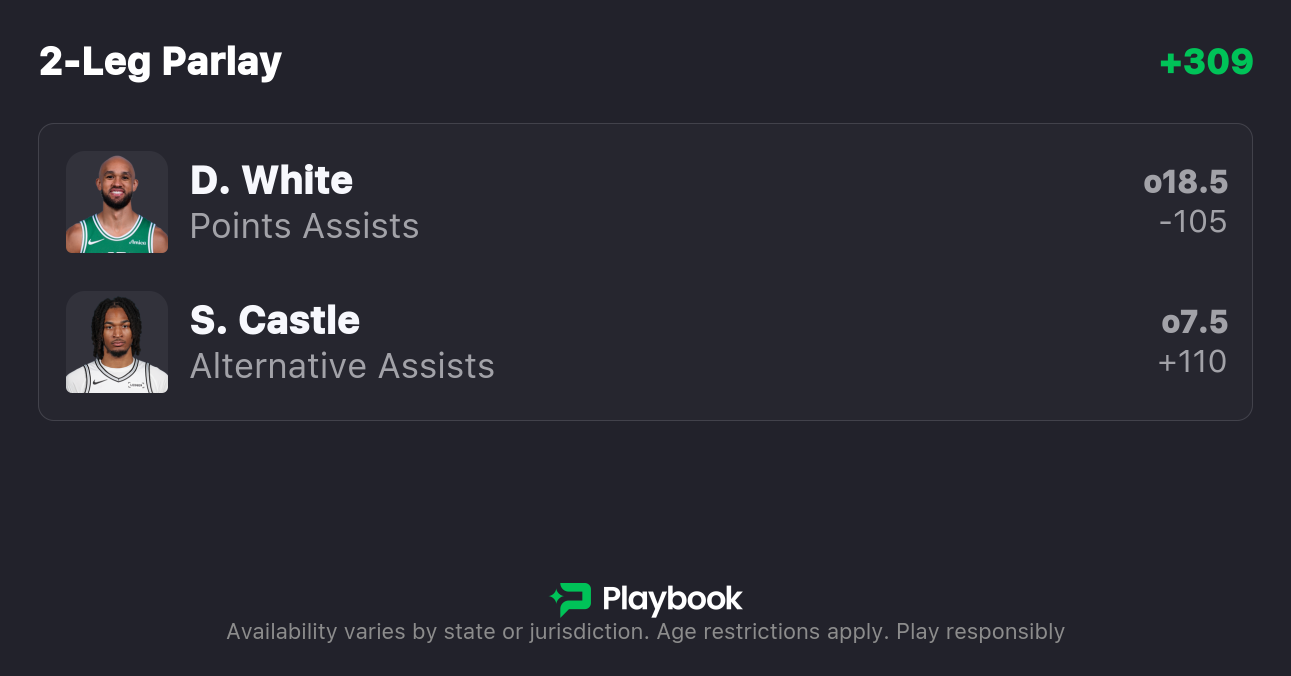Viewport: 1291px width, 676px height.
Task: Select the D. White player name
Action: [271, 181]
